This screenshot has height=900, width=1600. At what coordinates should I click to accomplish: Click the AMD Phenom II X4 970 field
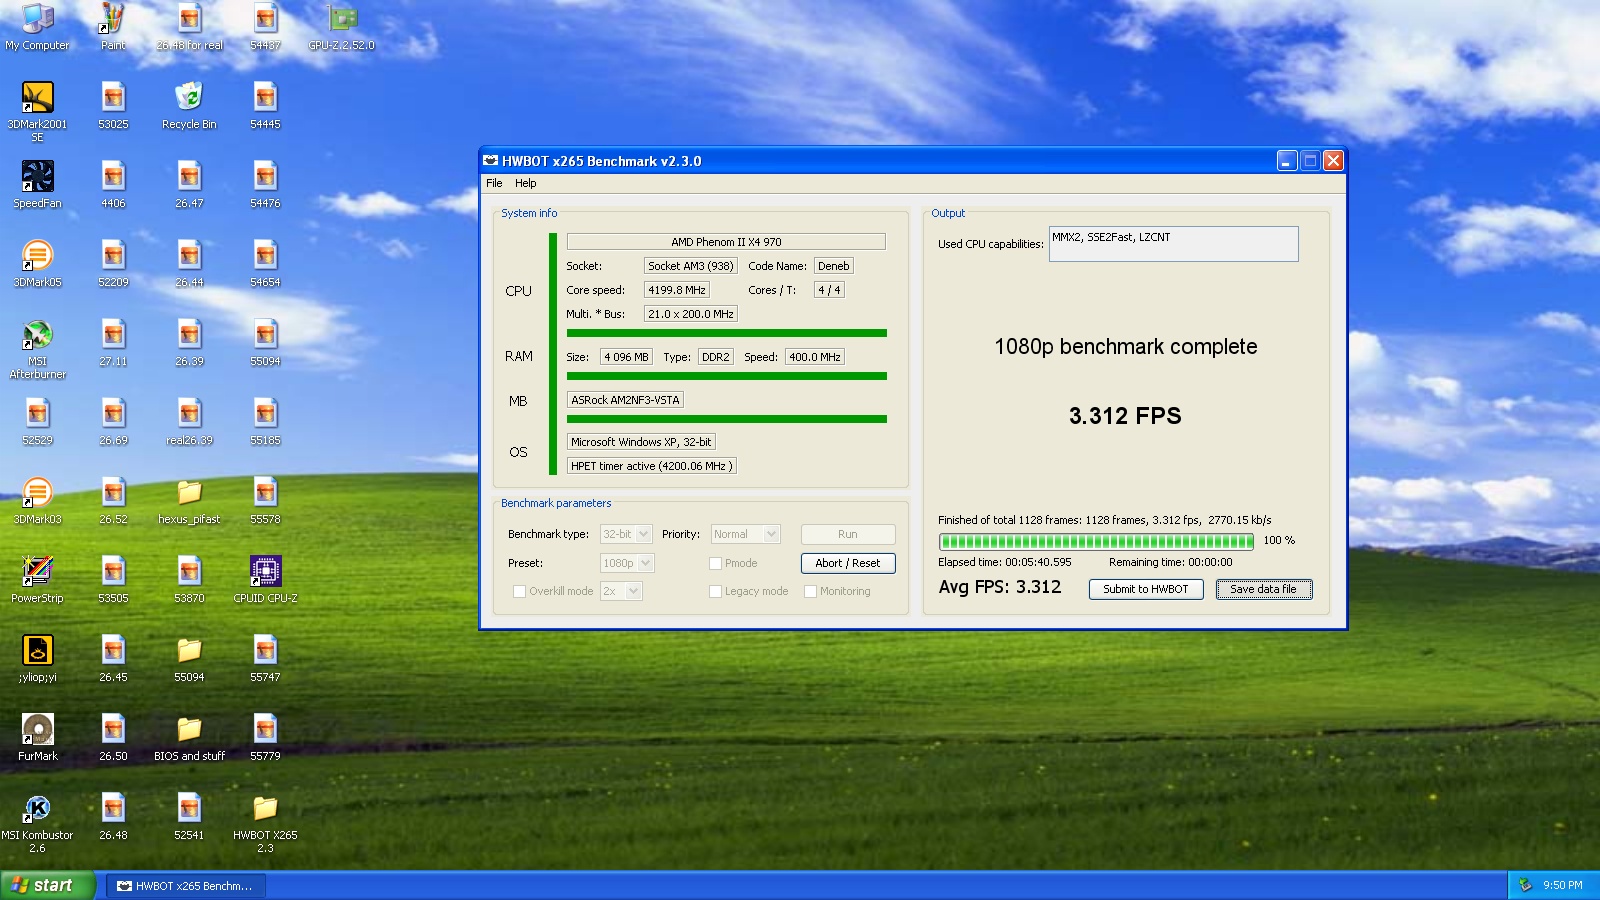(x=726, y=241)
